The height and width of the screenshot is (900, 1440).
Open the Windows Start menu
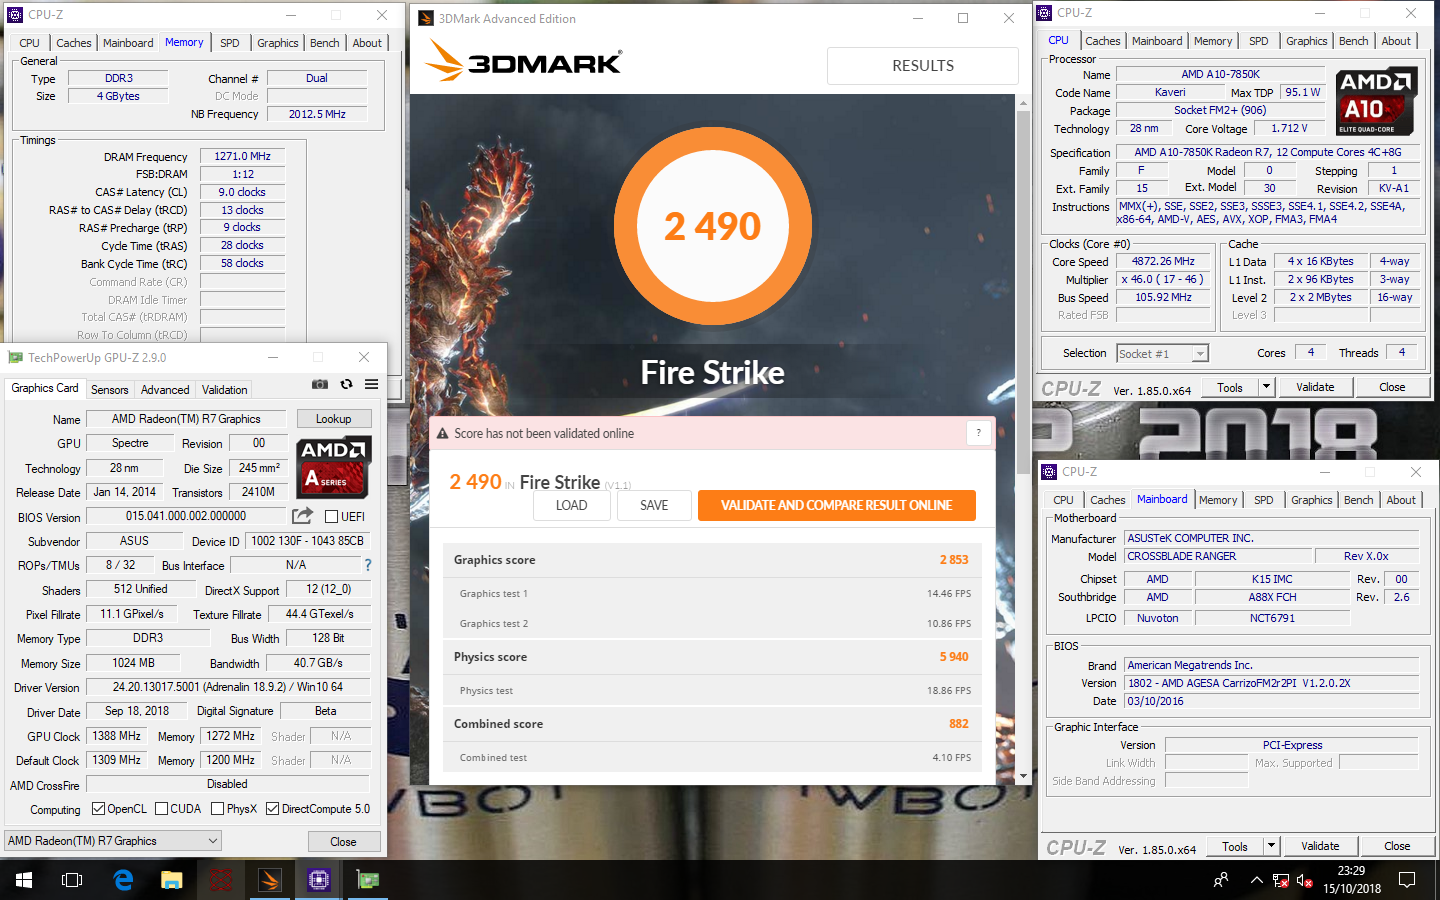tap(24, 880)
